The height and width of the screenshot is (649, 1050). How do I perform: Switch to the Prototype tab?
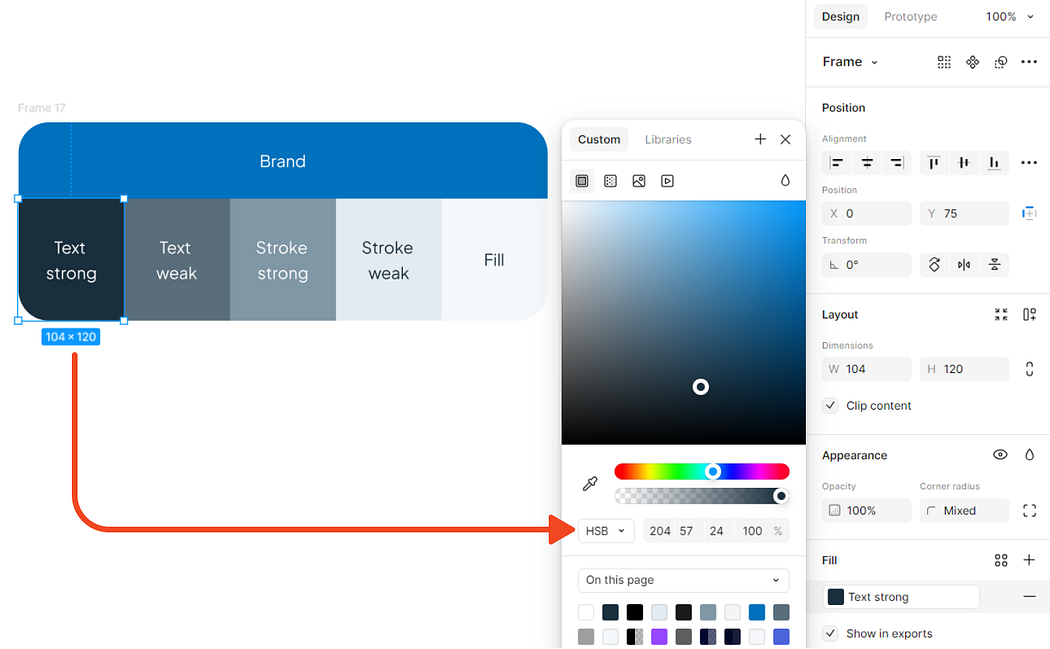[910, 17]
